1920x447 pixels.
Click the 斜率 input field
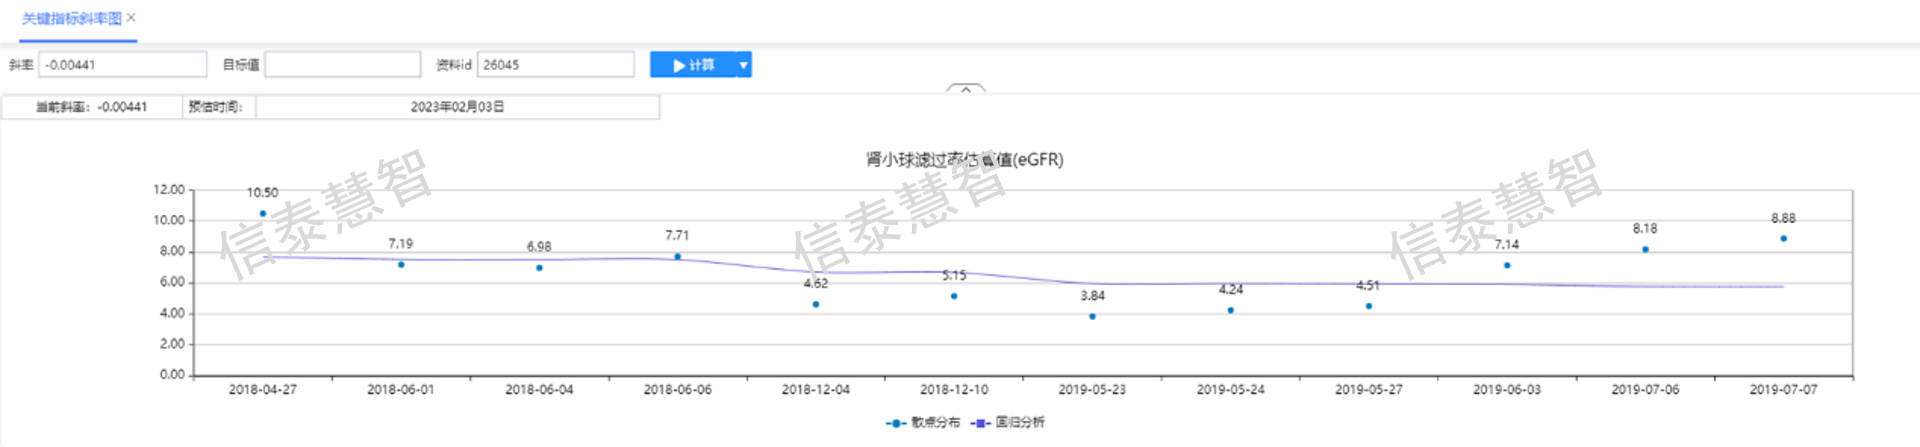pos(122,65)
